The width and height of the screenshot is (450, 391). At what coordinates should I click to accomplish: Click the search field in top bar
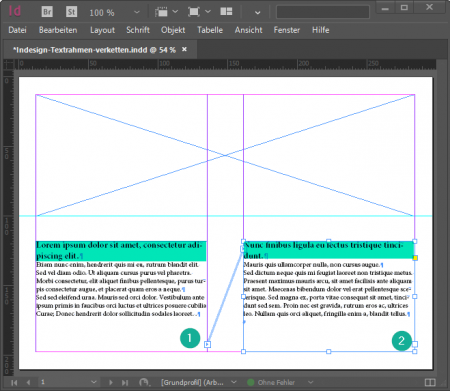323,12
